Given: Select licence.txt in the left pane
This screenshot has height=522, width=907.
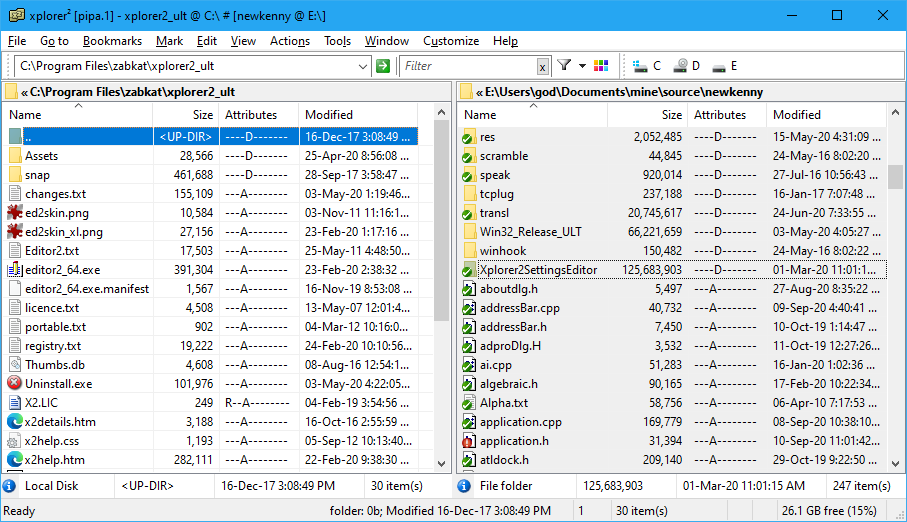Looking at the screenshot, I should click(x=52, y=308).
